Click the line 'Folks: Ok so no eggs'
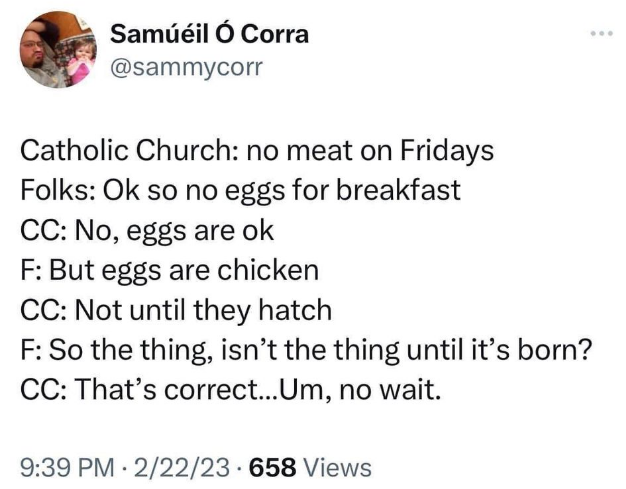This screenshot has height=489, width=626. (240, 190)
